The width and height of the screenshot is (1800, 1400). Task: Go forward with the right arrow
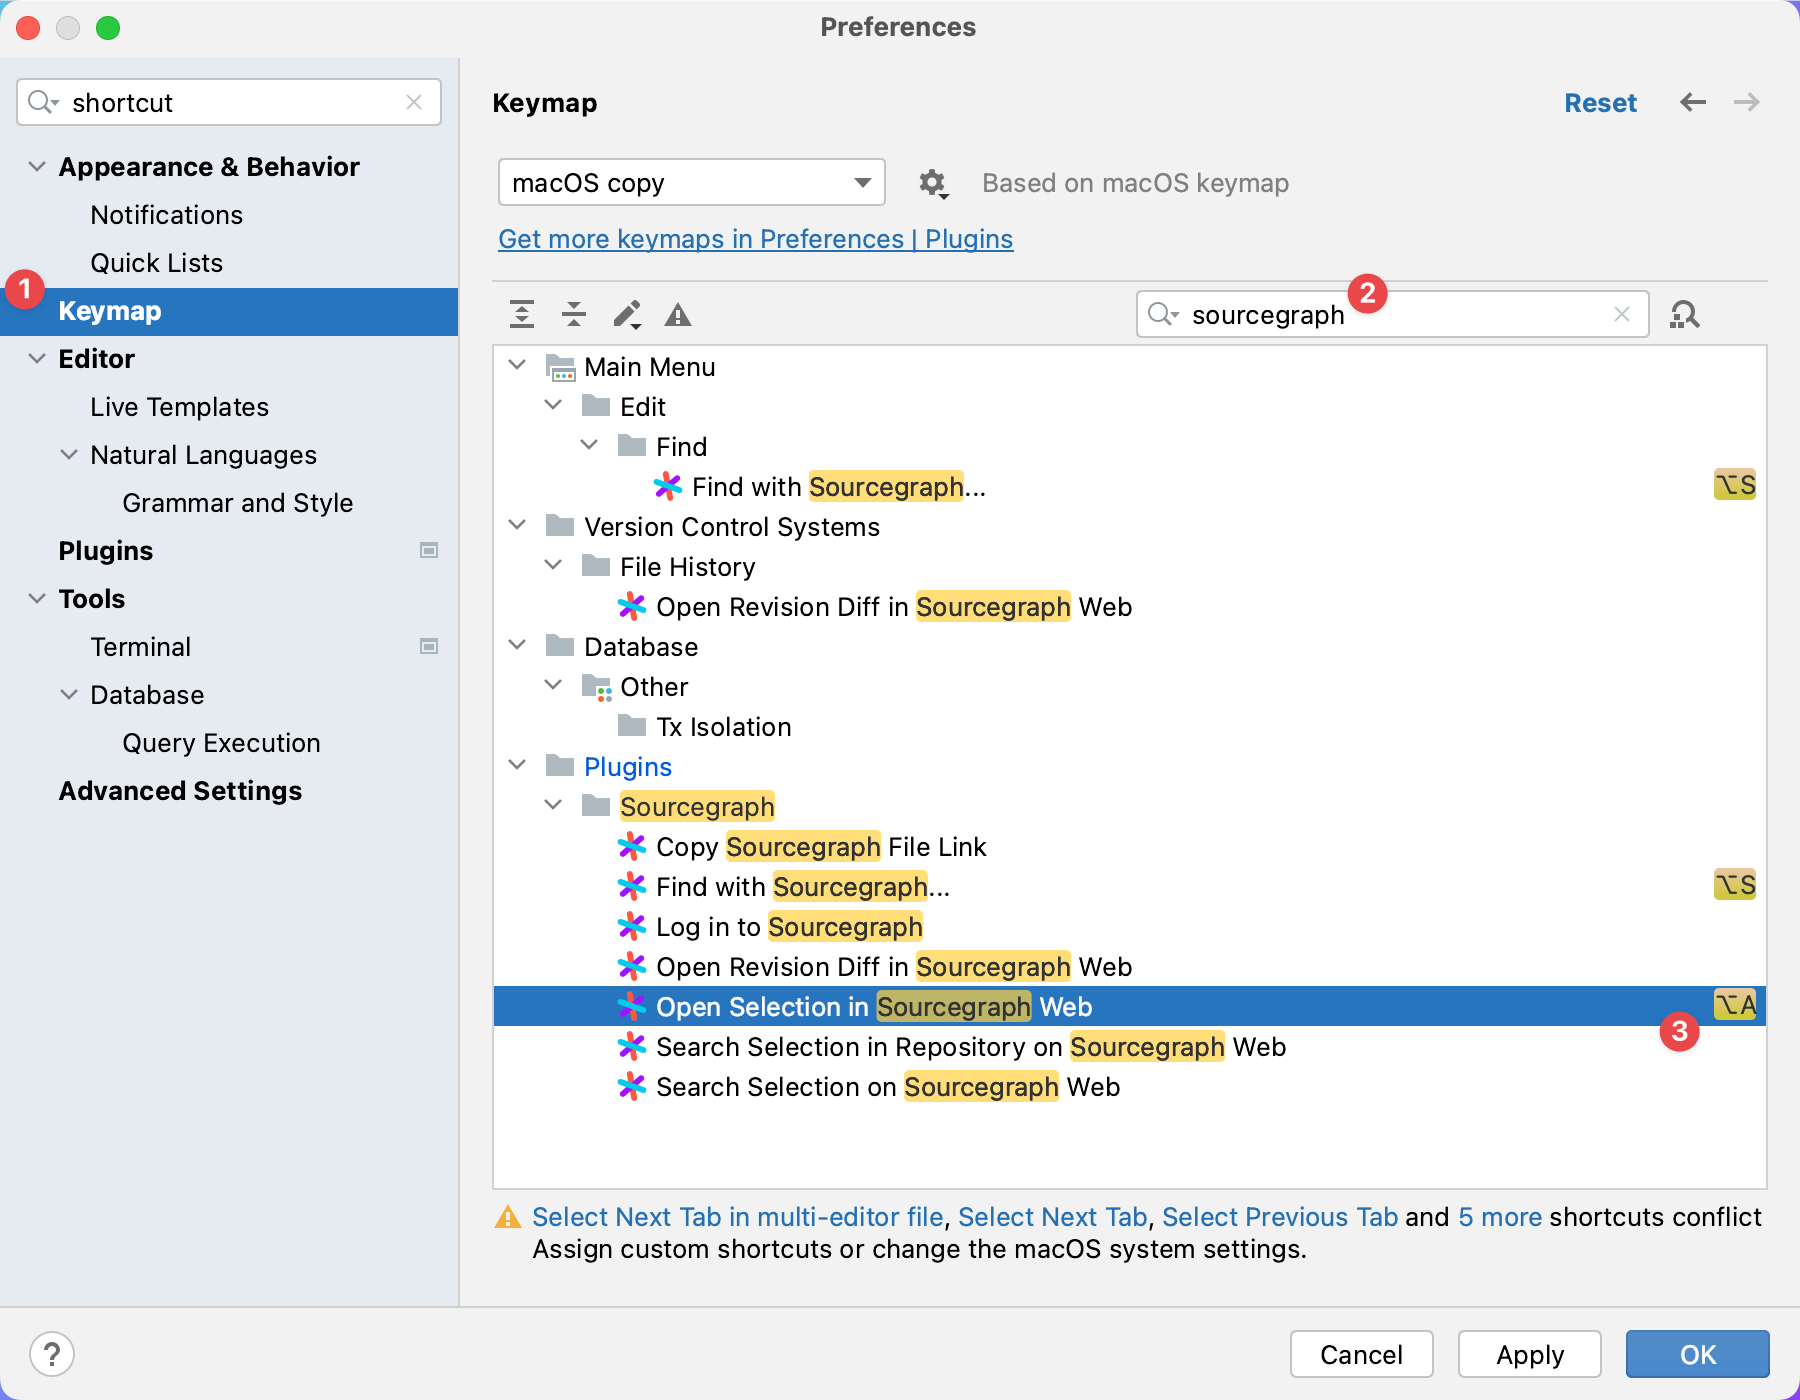pyautogui.click(x=1747, y=102)
